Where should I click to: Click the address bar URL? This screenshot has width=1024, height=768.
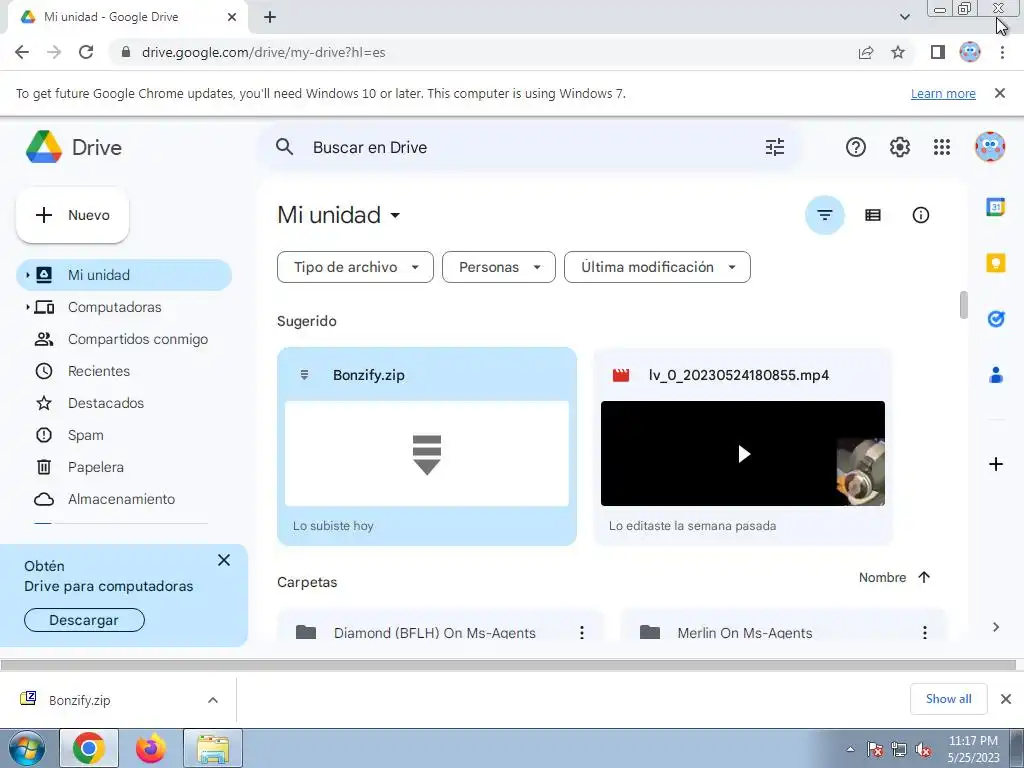click(263, 52)
